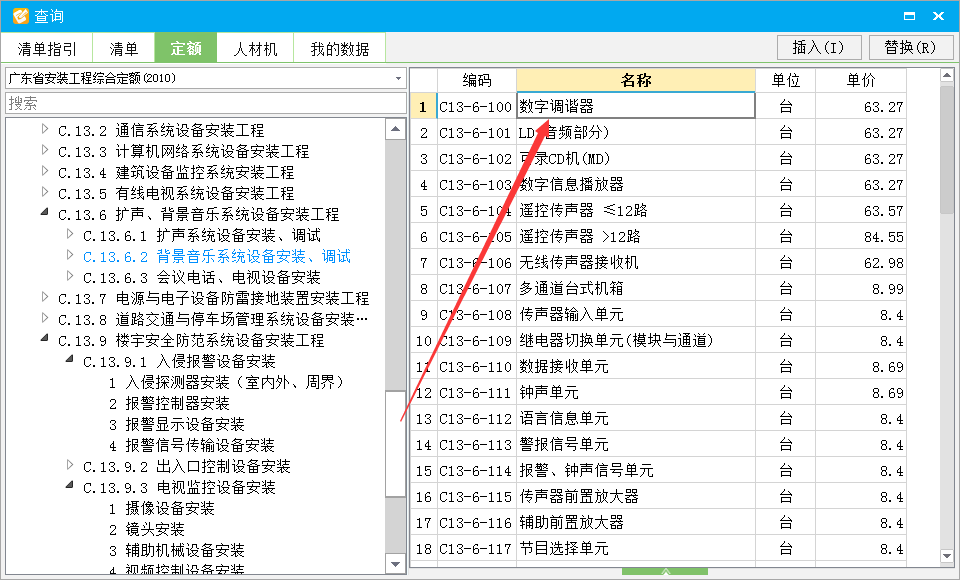Click the 替换(R) button
960x580 pixels.
(x=911, y=47)
